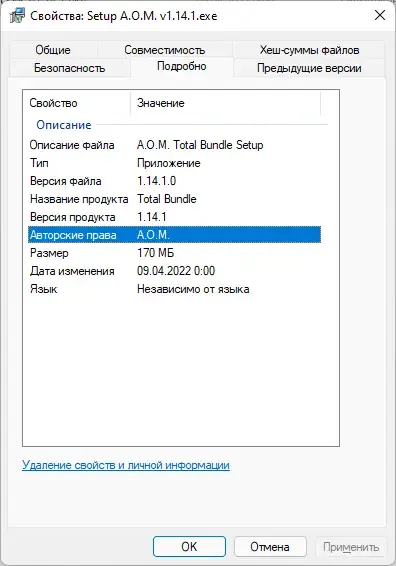The width and height of the screenshot is (396, 566).
Task: Click the value Независимо от языка
Action: pos(193,289)
